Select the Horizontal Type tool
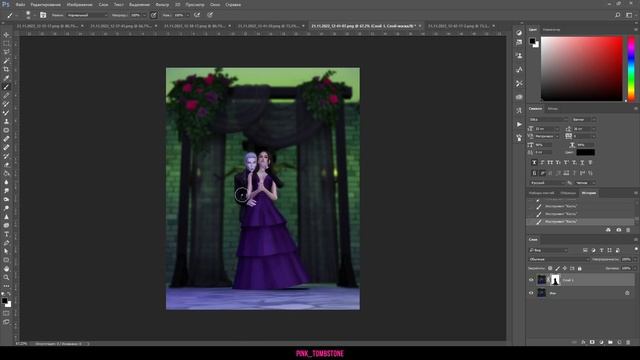 (x=6, y=234)
